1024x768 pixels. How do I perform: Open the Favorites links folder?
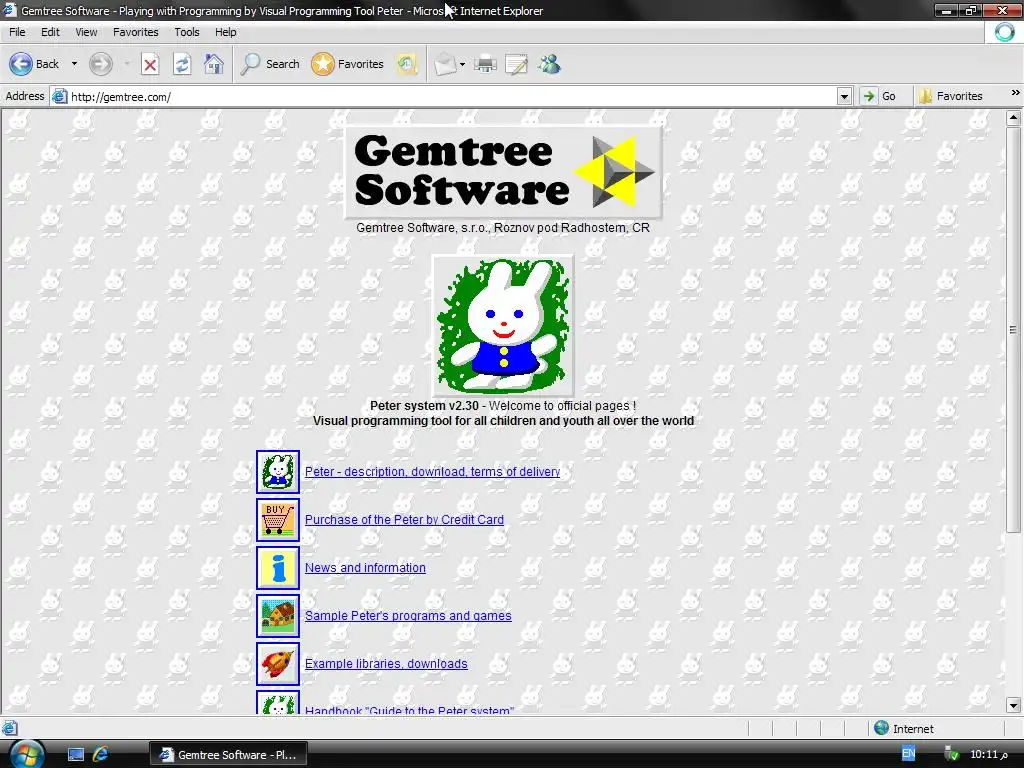950,96
